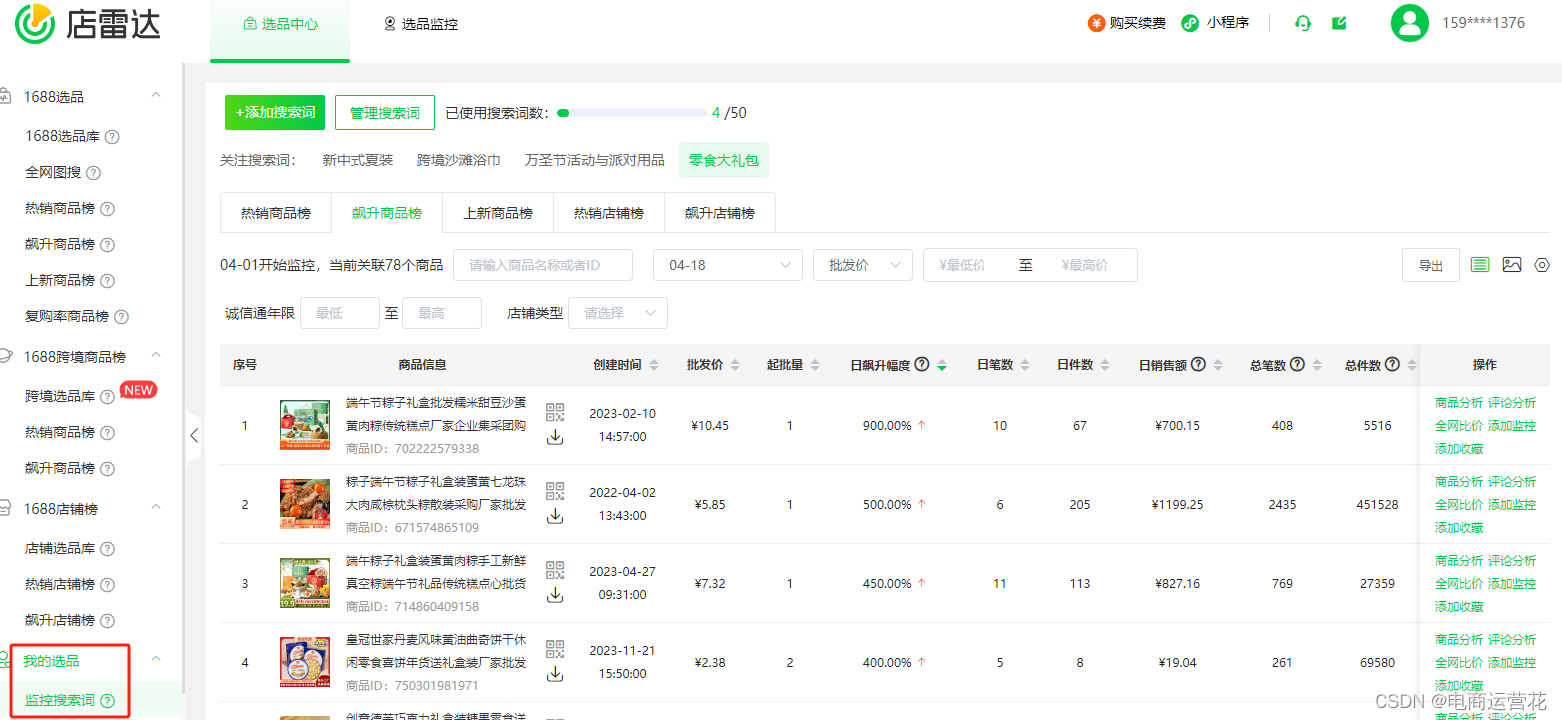Open the 上新商品榜 tab
This screenshot has height=720, width=1562.
click(x=498, y=213)
